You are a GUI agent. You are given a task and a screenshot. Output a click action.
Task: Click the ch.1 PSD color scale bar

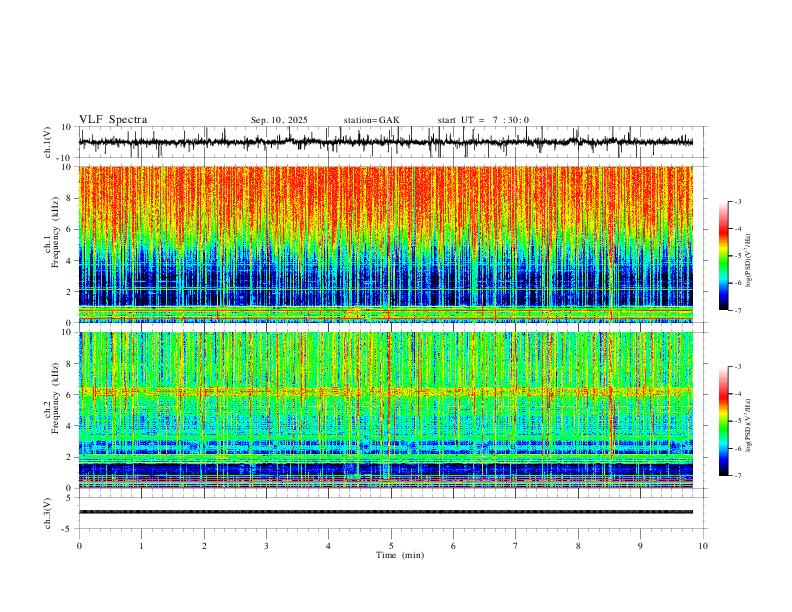click(724, 256)
